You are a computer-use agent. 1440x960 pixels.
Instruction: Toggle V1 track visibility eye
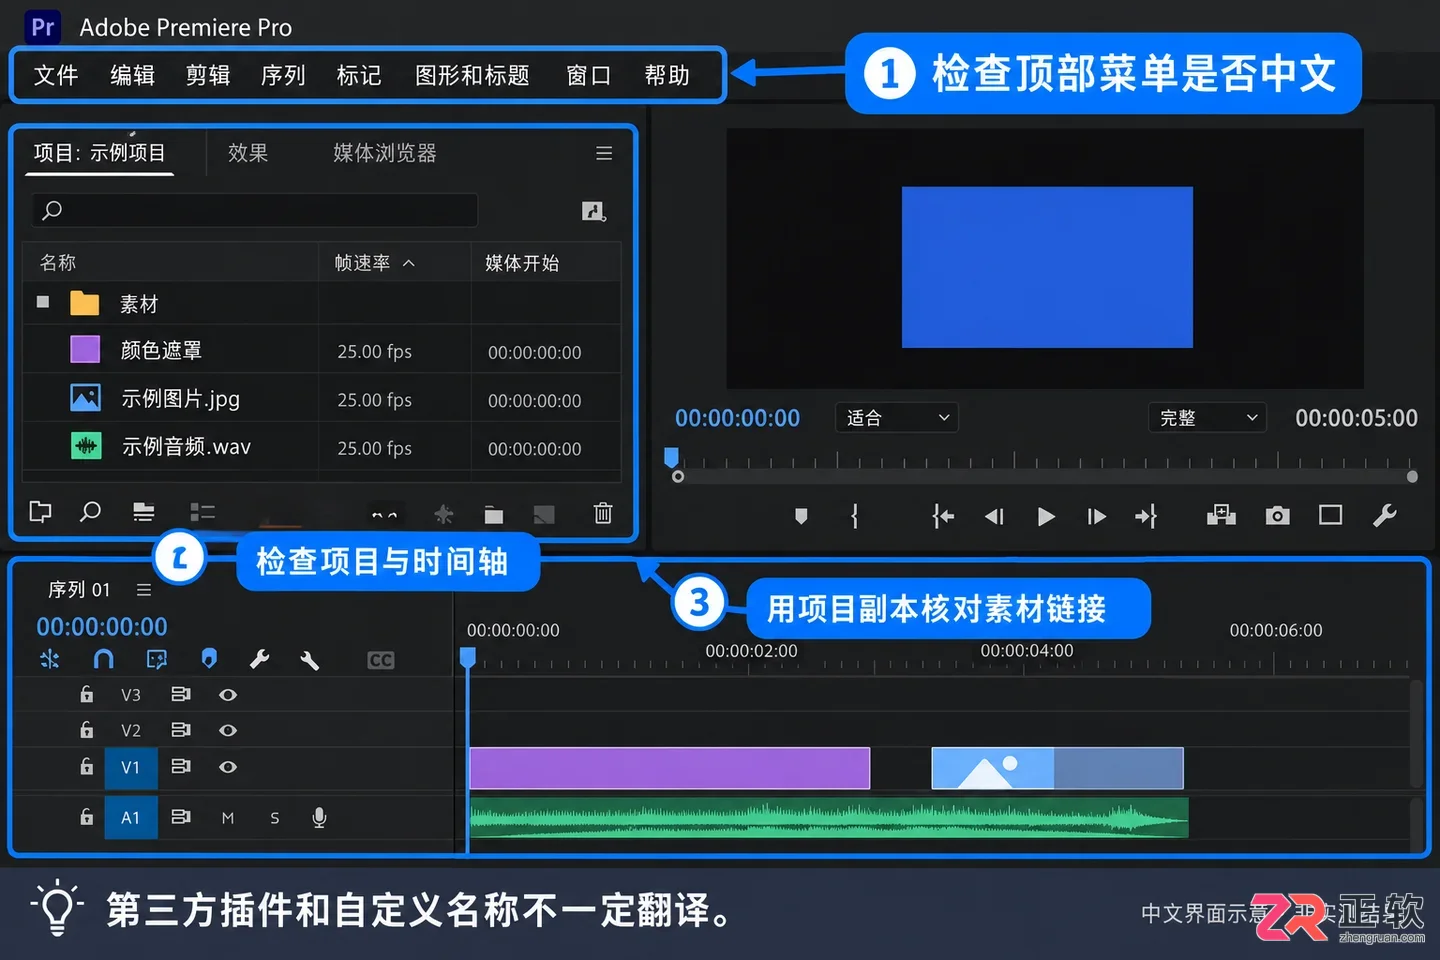(x=228, y=767)
